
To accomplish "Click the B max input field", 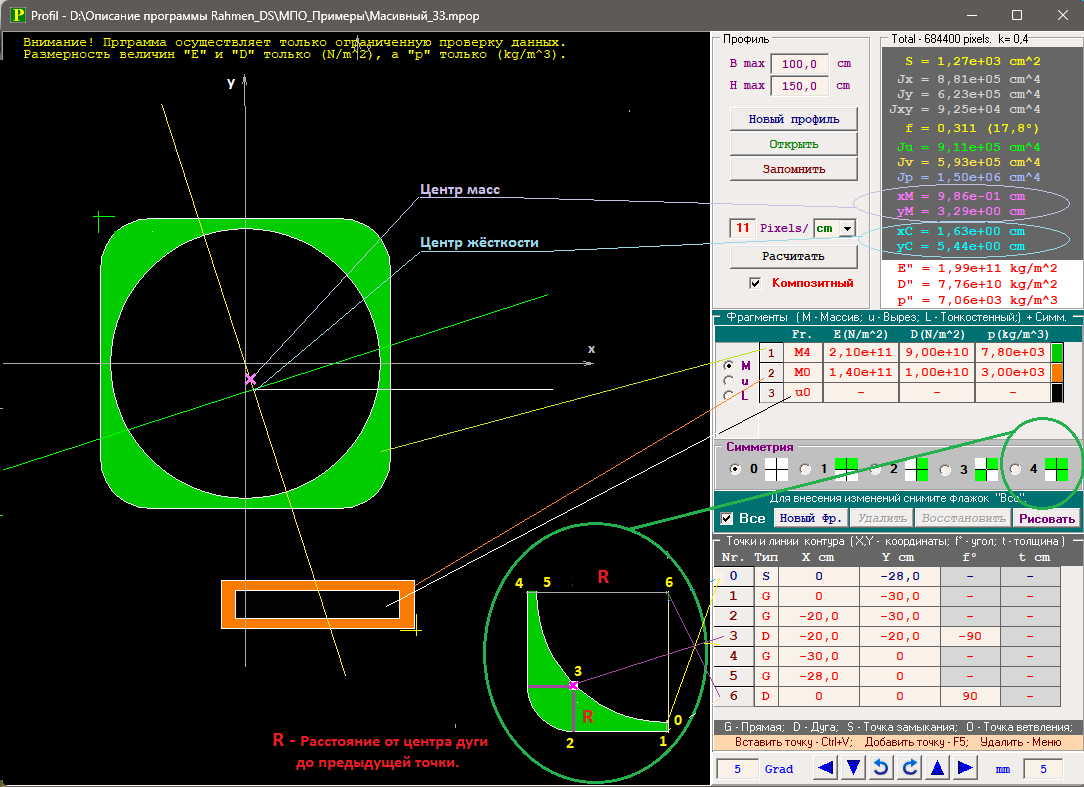I will pyautogui.click(x=800, y=64).
